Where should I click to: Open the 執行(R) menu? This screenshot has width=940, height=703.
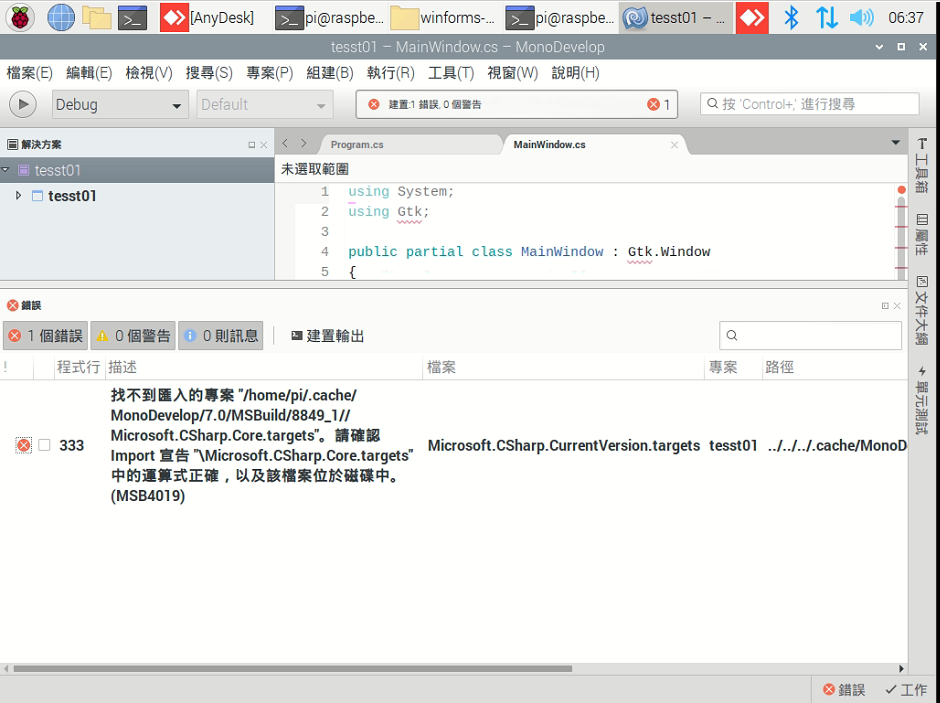pos(390,73)
